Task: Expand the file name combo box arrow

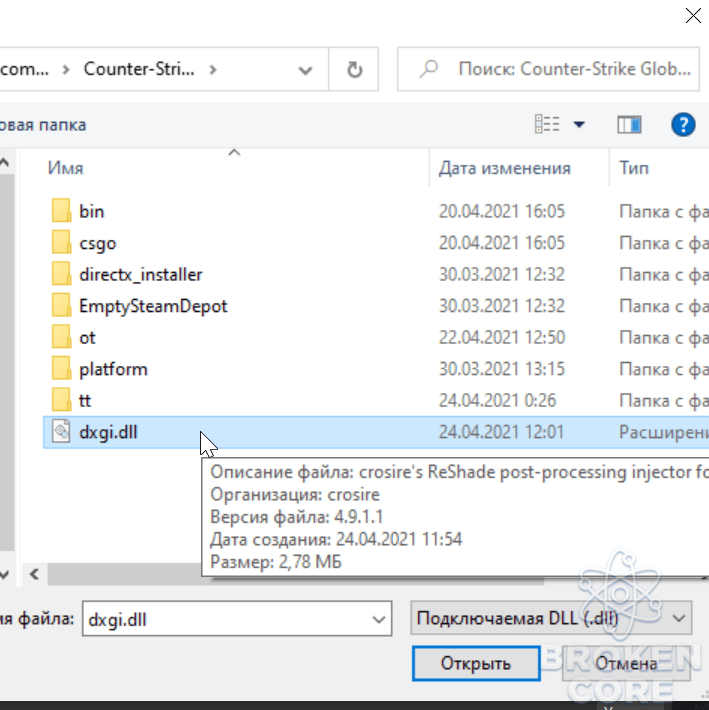Action: 378,619
